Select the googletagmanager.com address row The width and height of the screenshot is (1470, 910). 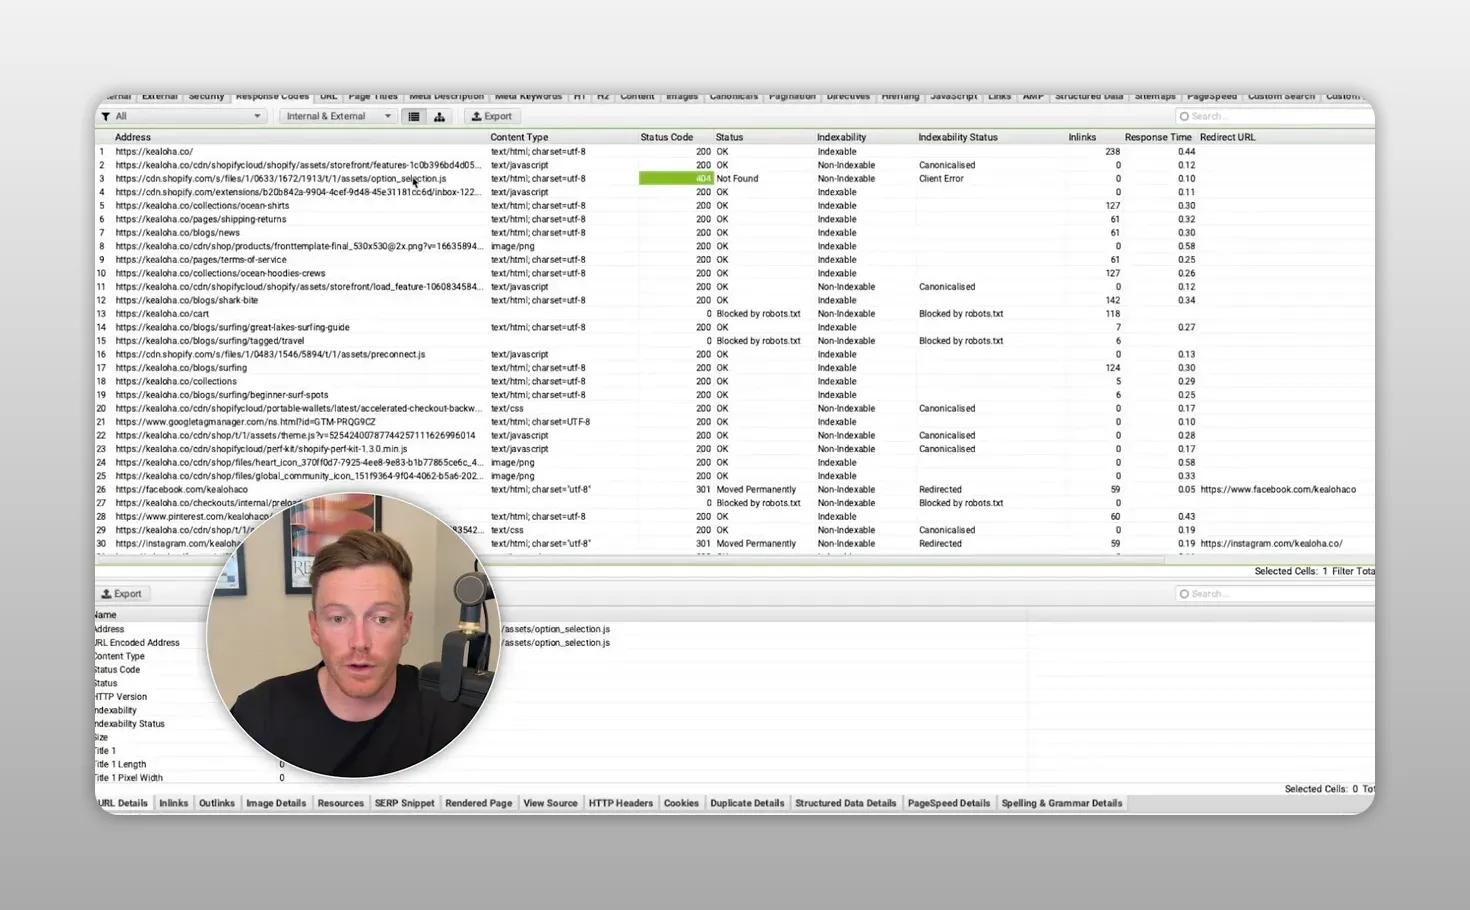245,422
